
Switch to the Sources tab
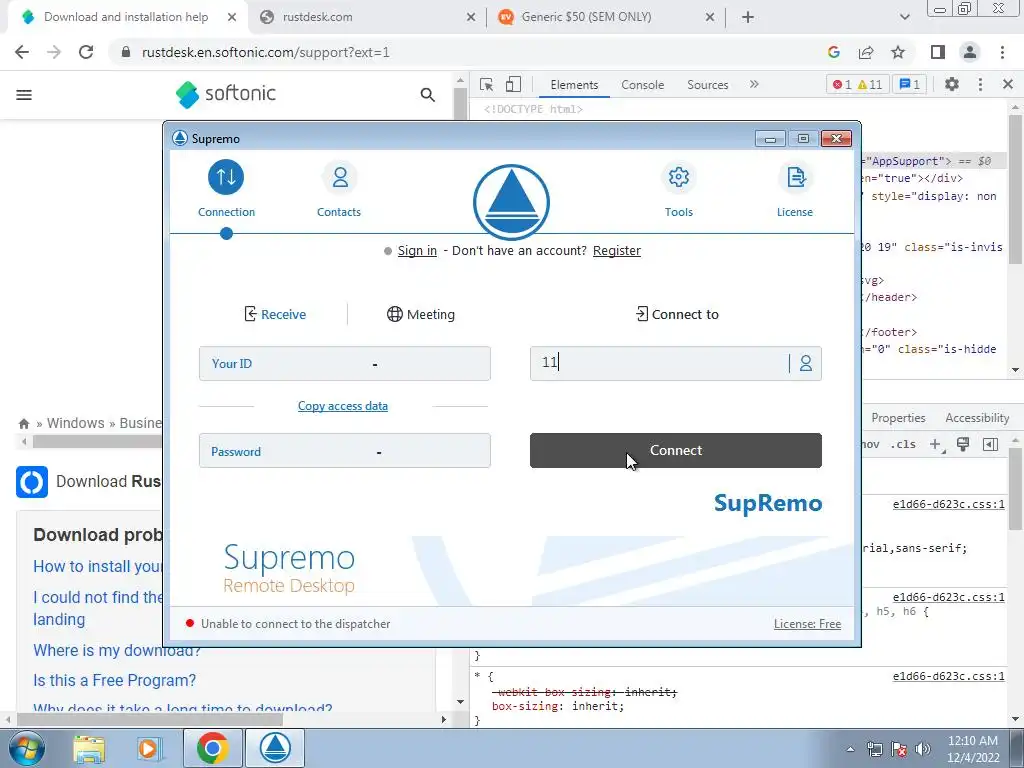coord(707,85)
